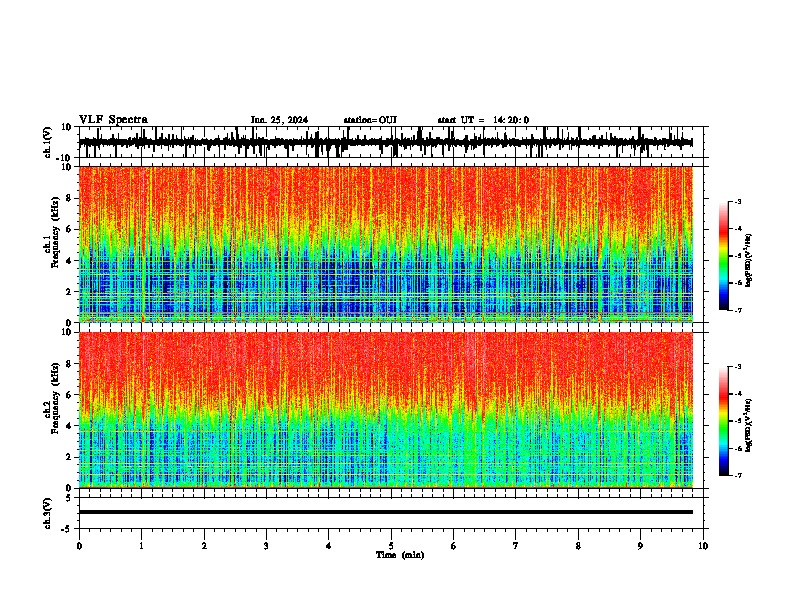This screenshot has height=612, width=792.
Task: Click the time axis tick "0"
Action: 79,546
